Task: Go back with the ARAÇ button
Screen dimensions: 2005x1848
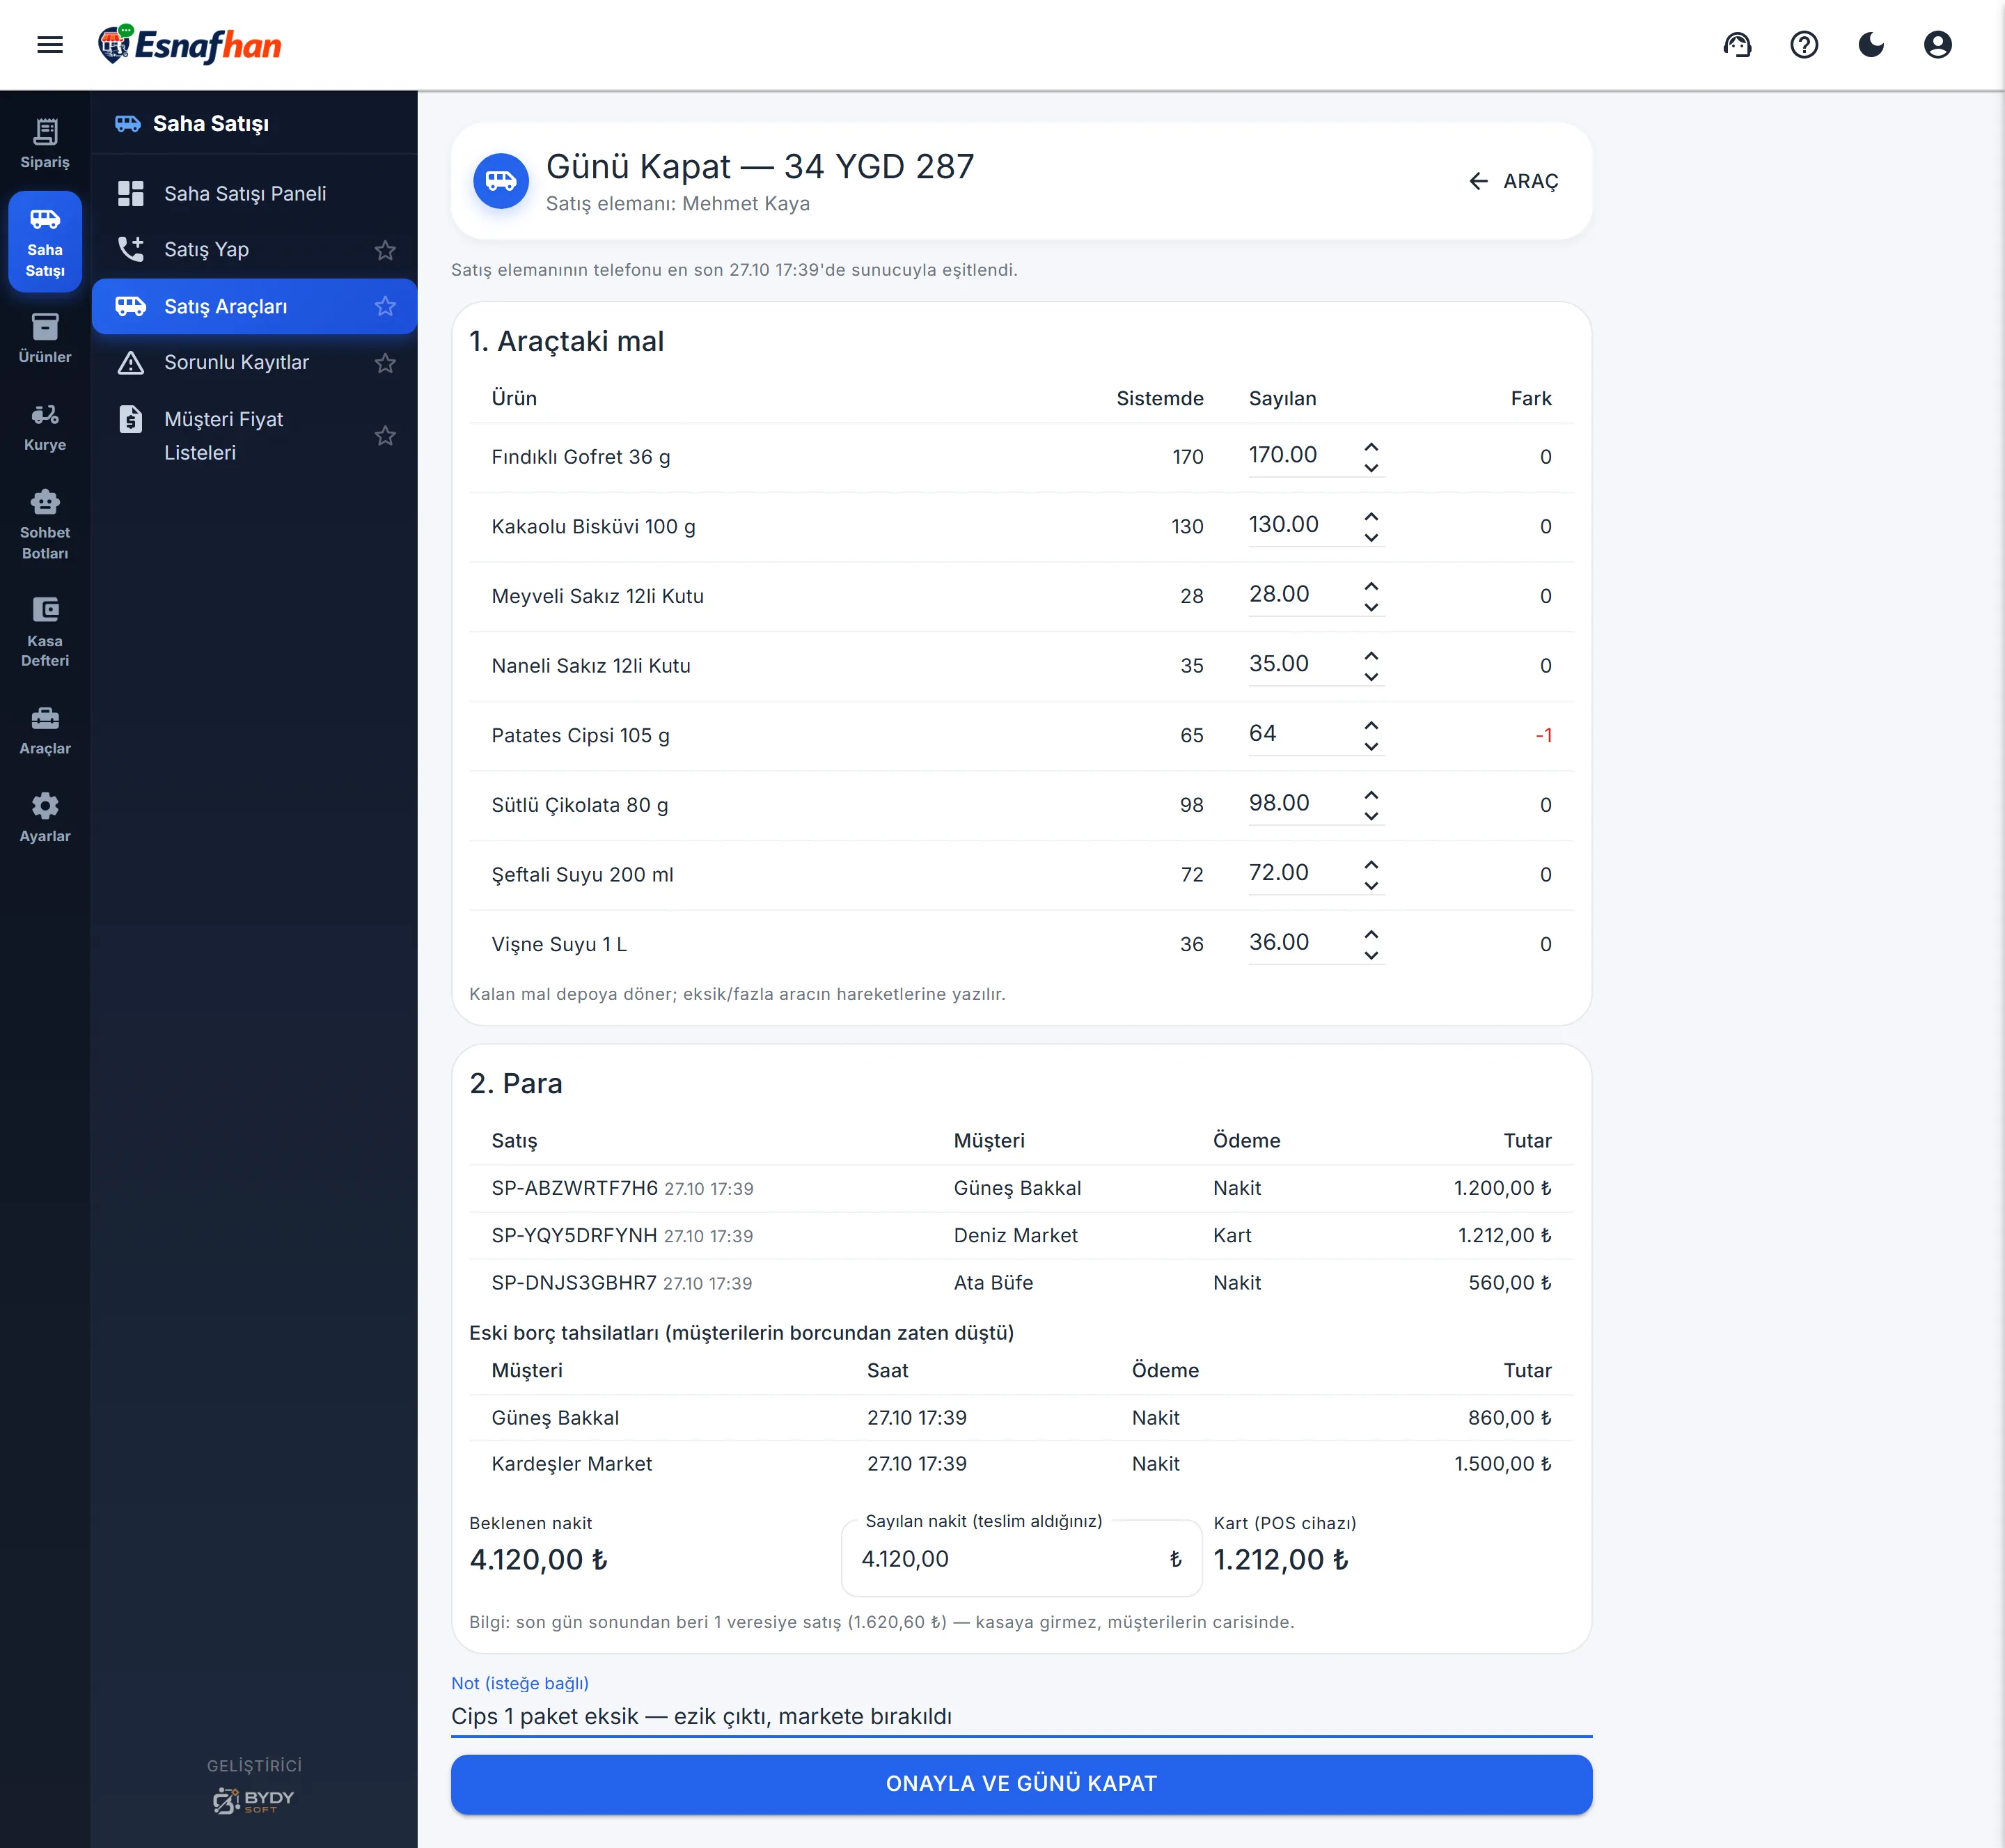Action: [1514, 181]
